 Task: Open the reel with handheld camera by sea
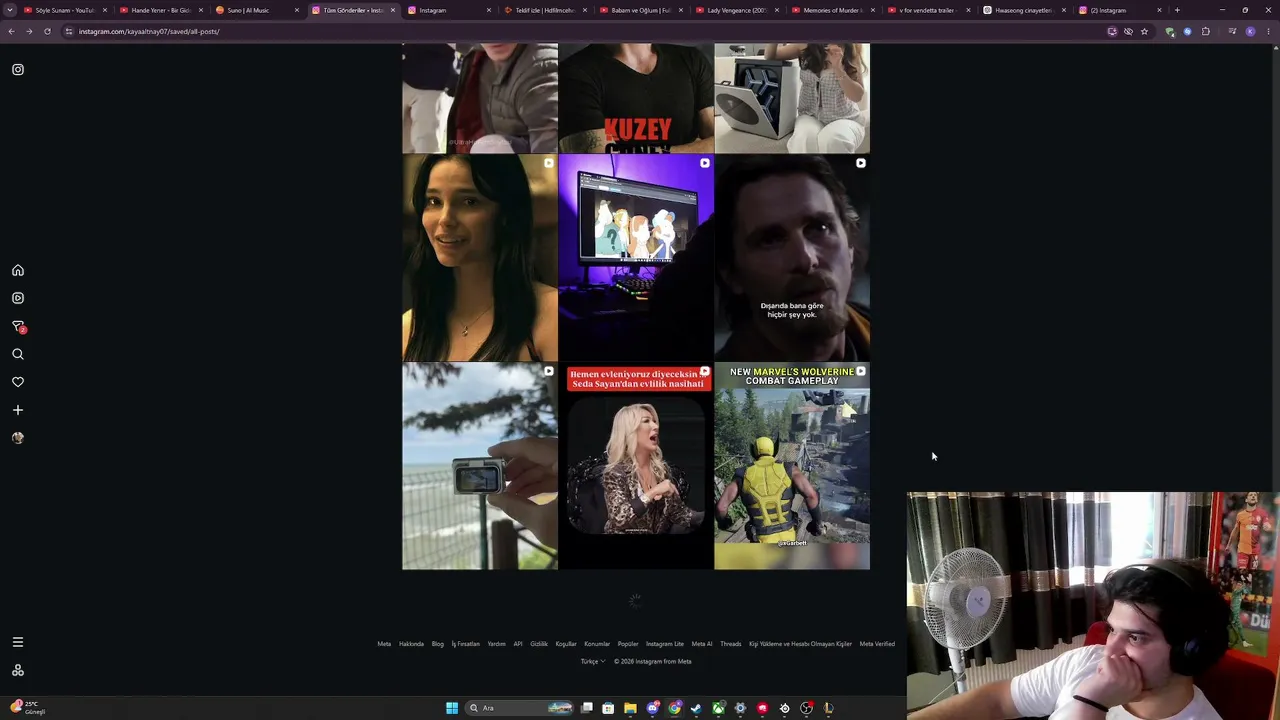(x=480, y=467)
